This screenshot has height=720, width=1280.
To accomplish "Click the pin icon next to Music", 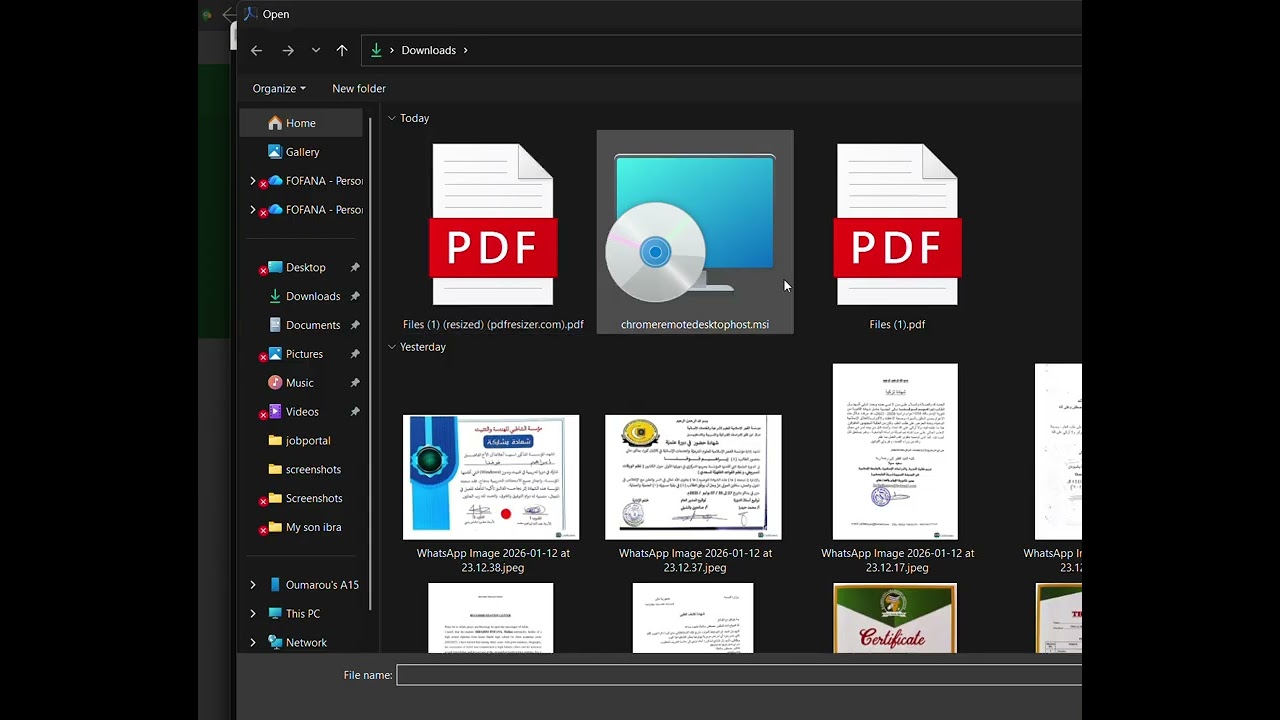I will (x=354, y=383).
